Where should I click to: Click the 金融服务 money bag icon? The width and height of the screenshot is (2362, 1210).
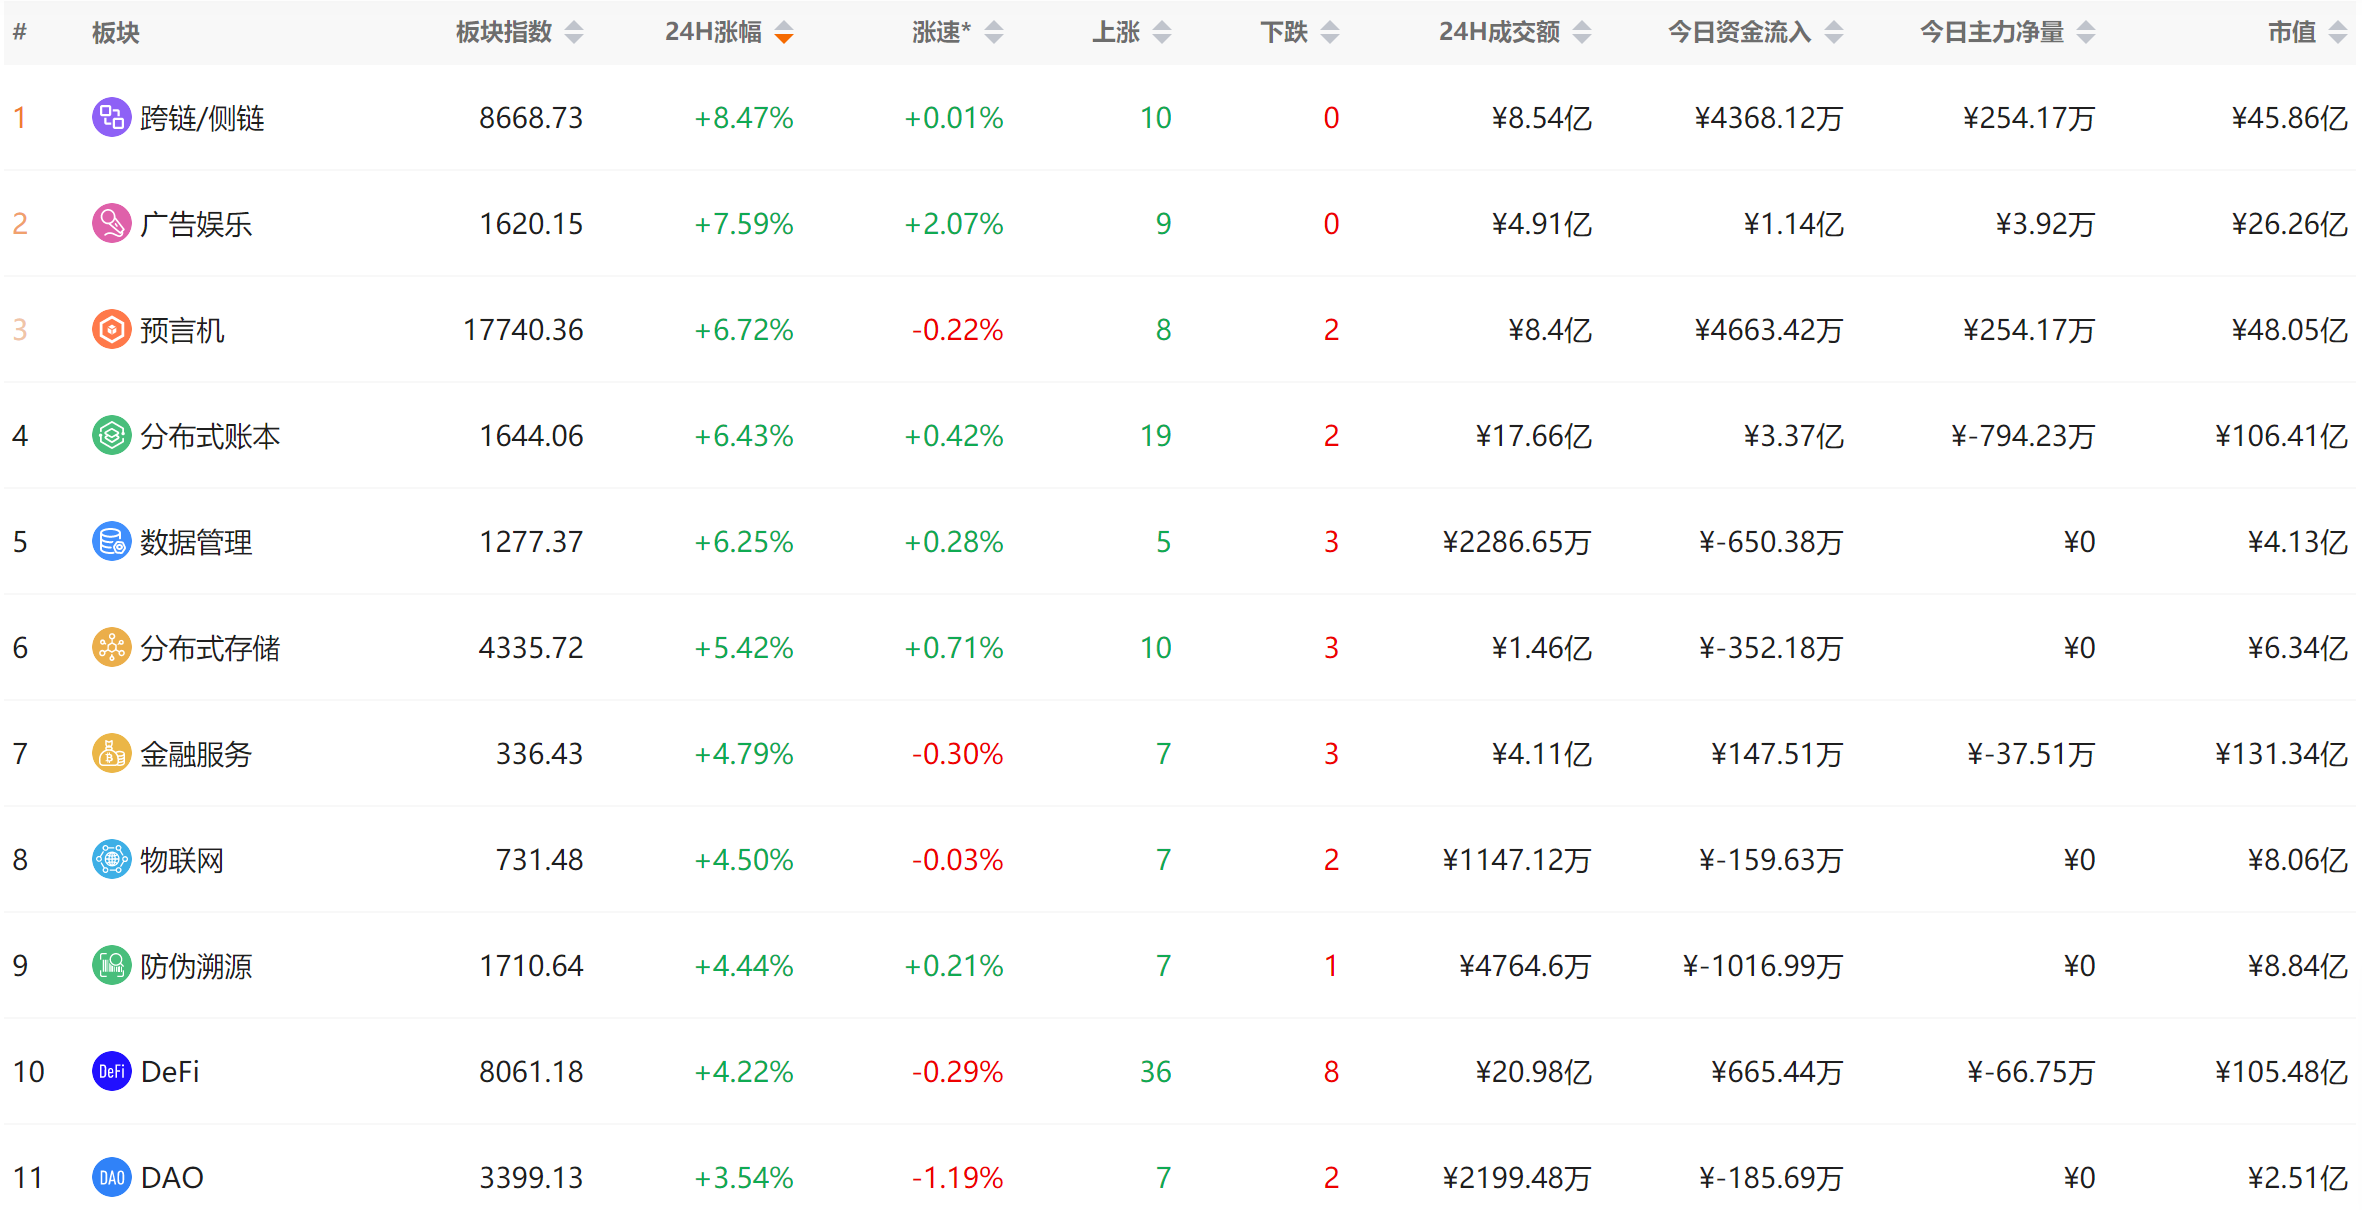(x=111, y=754)
